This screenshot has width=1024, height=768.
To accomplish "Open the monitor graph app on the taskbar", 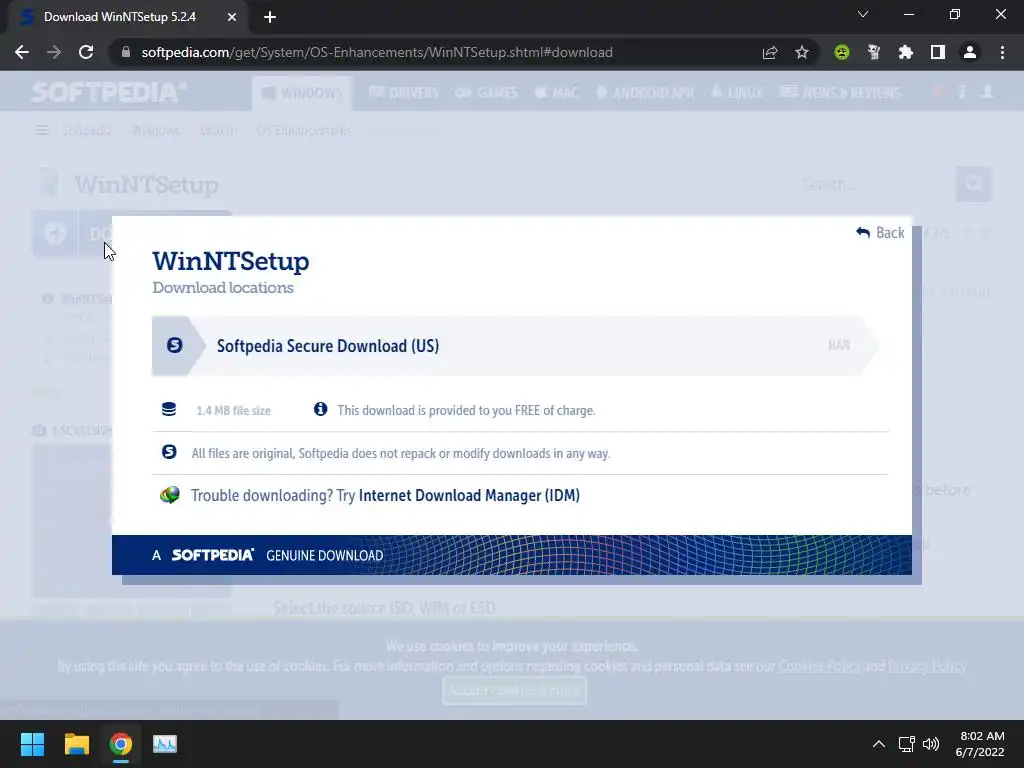I will (x=165, y=744).
